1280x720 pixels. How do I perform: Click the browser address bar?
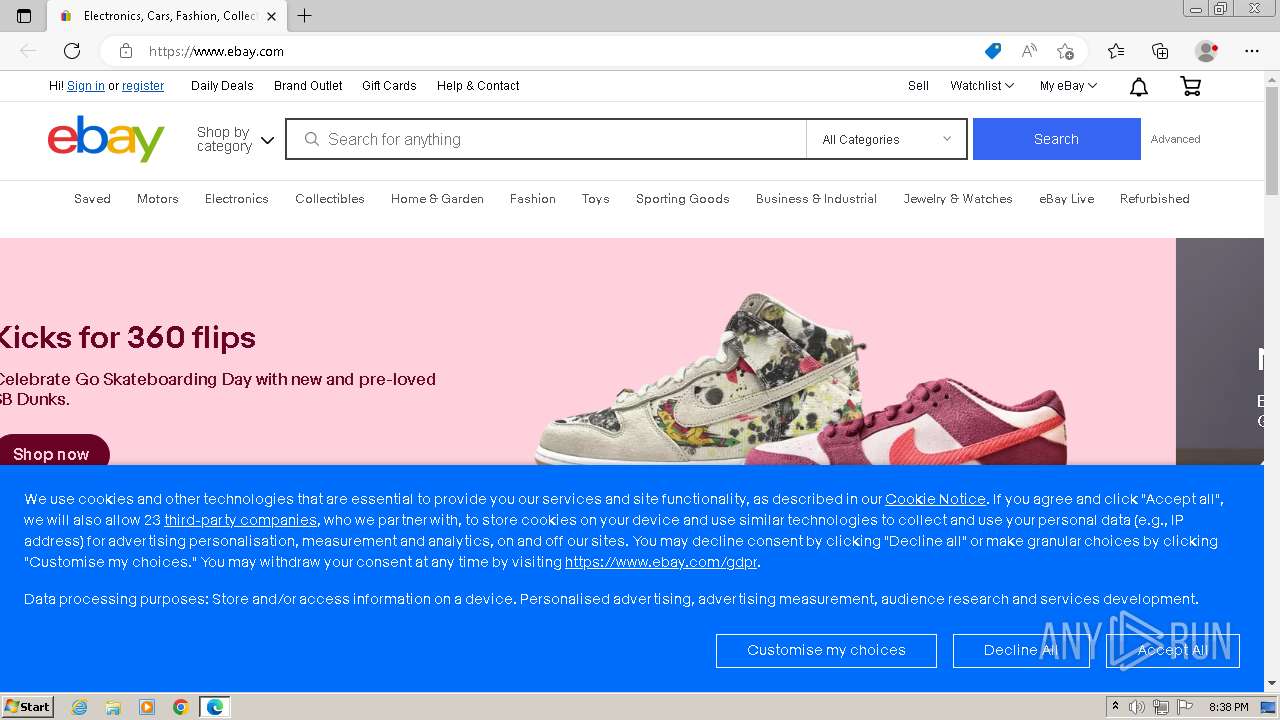[x=560, y=51]
